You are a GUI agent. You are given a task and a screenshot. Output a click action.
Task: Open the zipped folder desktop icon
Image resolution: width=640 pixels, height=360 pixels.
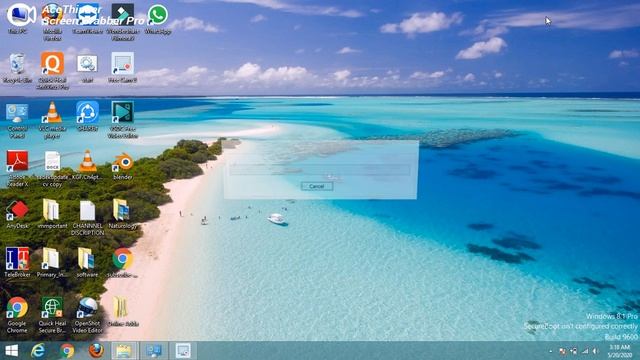coord(121,307)
